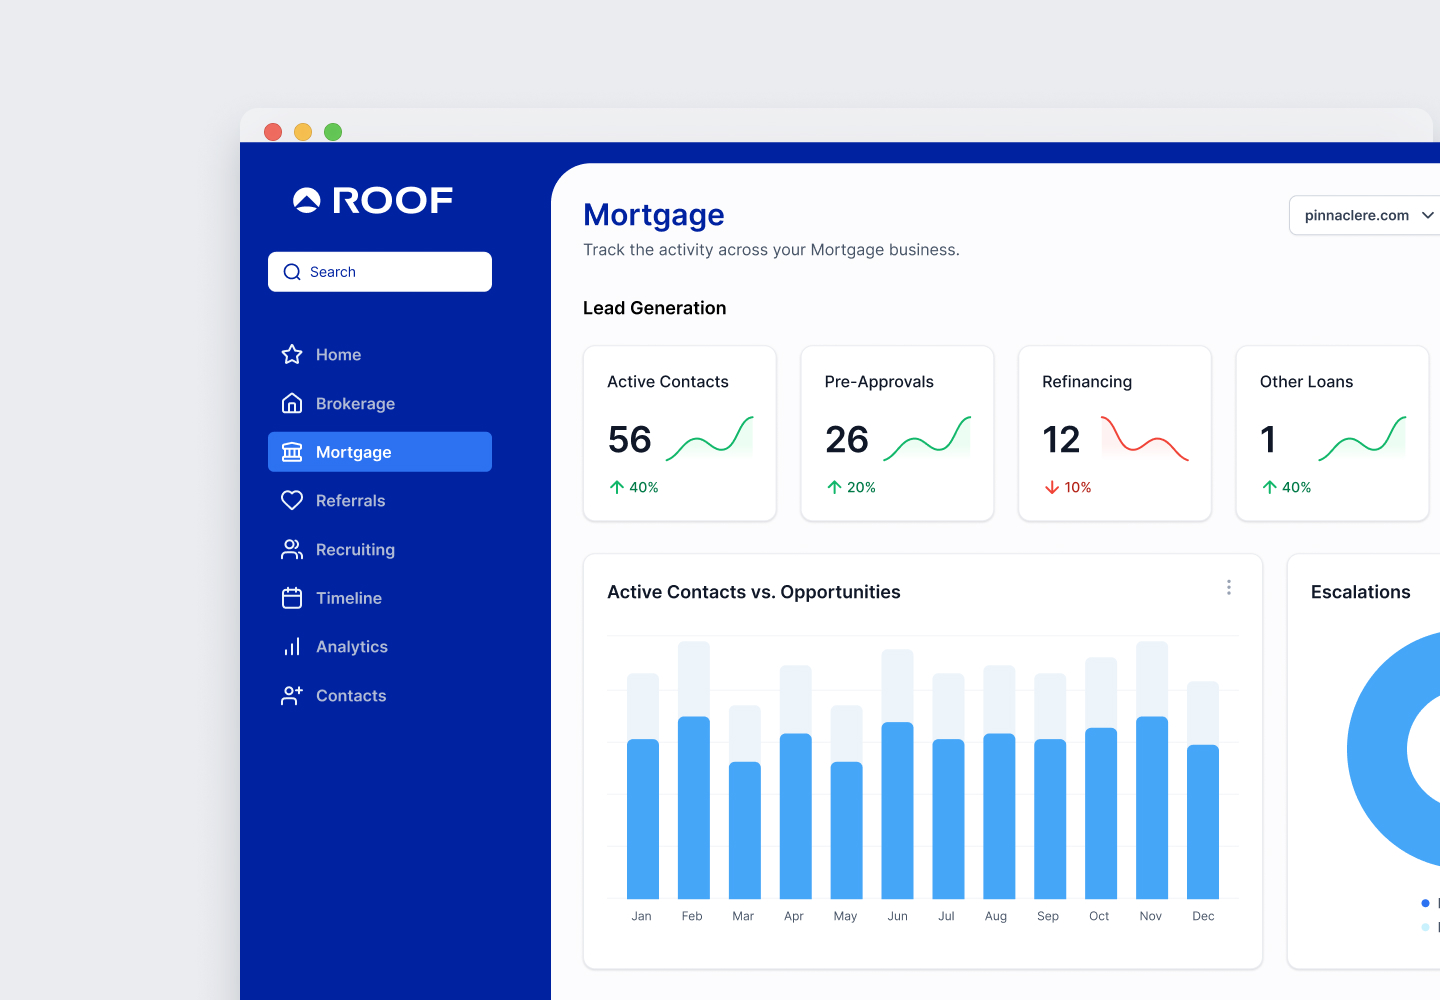
Task: Click the ROOF logo icon
Action: [306, 200]
